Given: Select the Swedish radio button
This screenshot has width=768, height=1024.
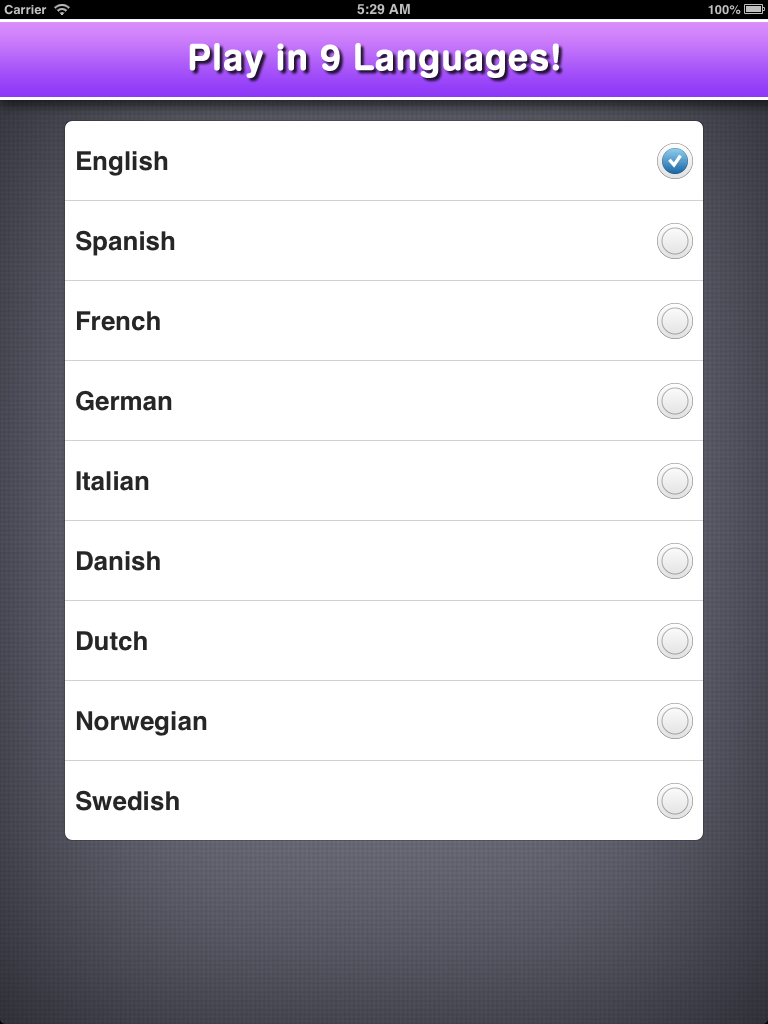Looking at the screenshot, I should [675, 801].
